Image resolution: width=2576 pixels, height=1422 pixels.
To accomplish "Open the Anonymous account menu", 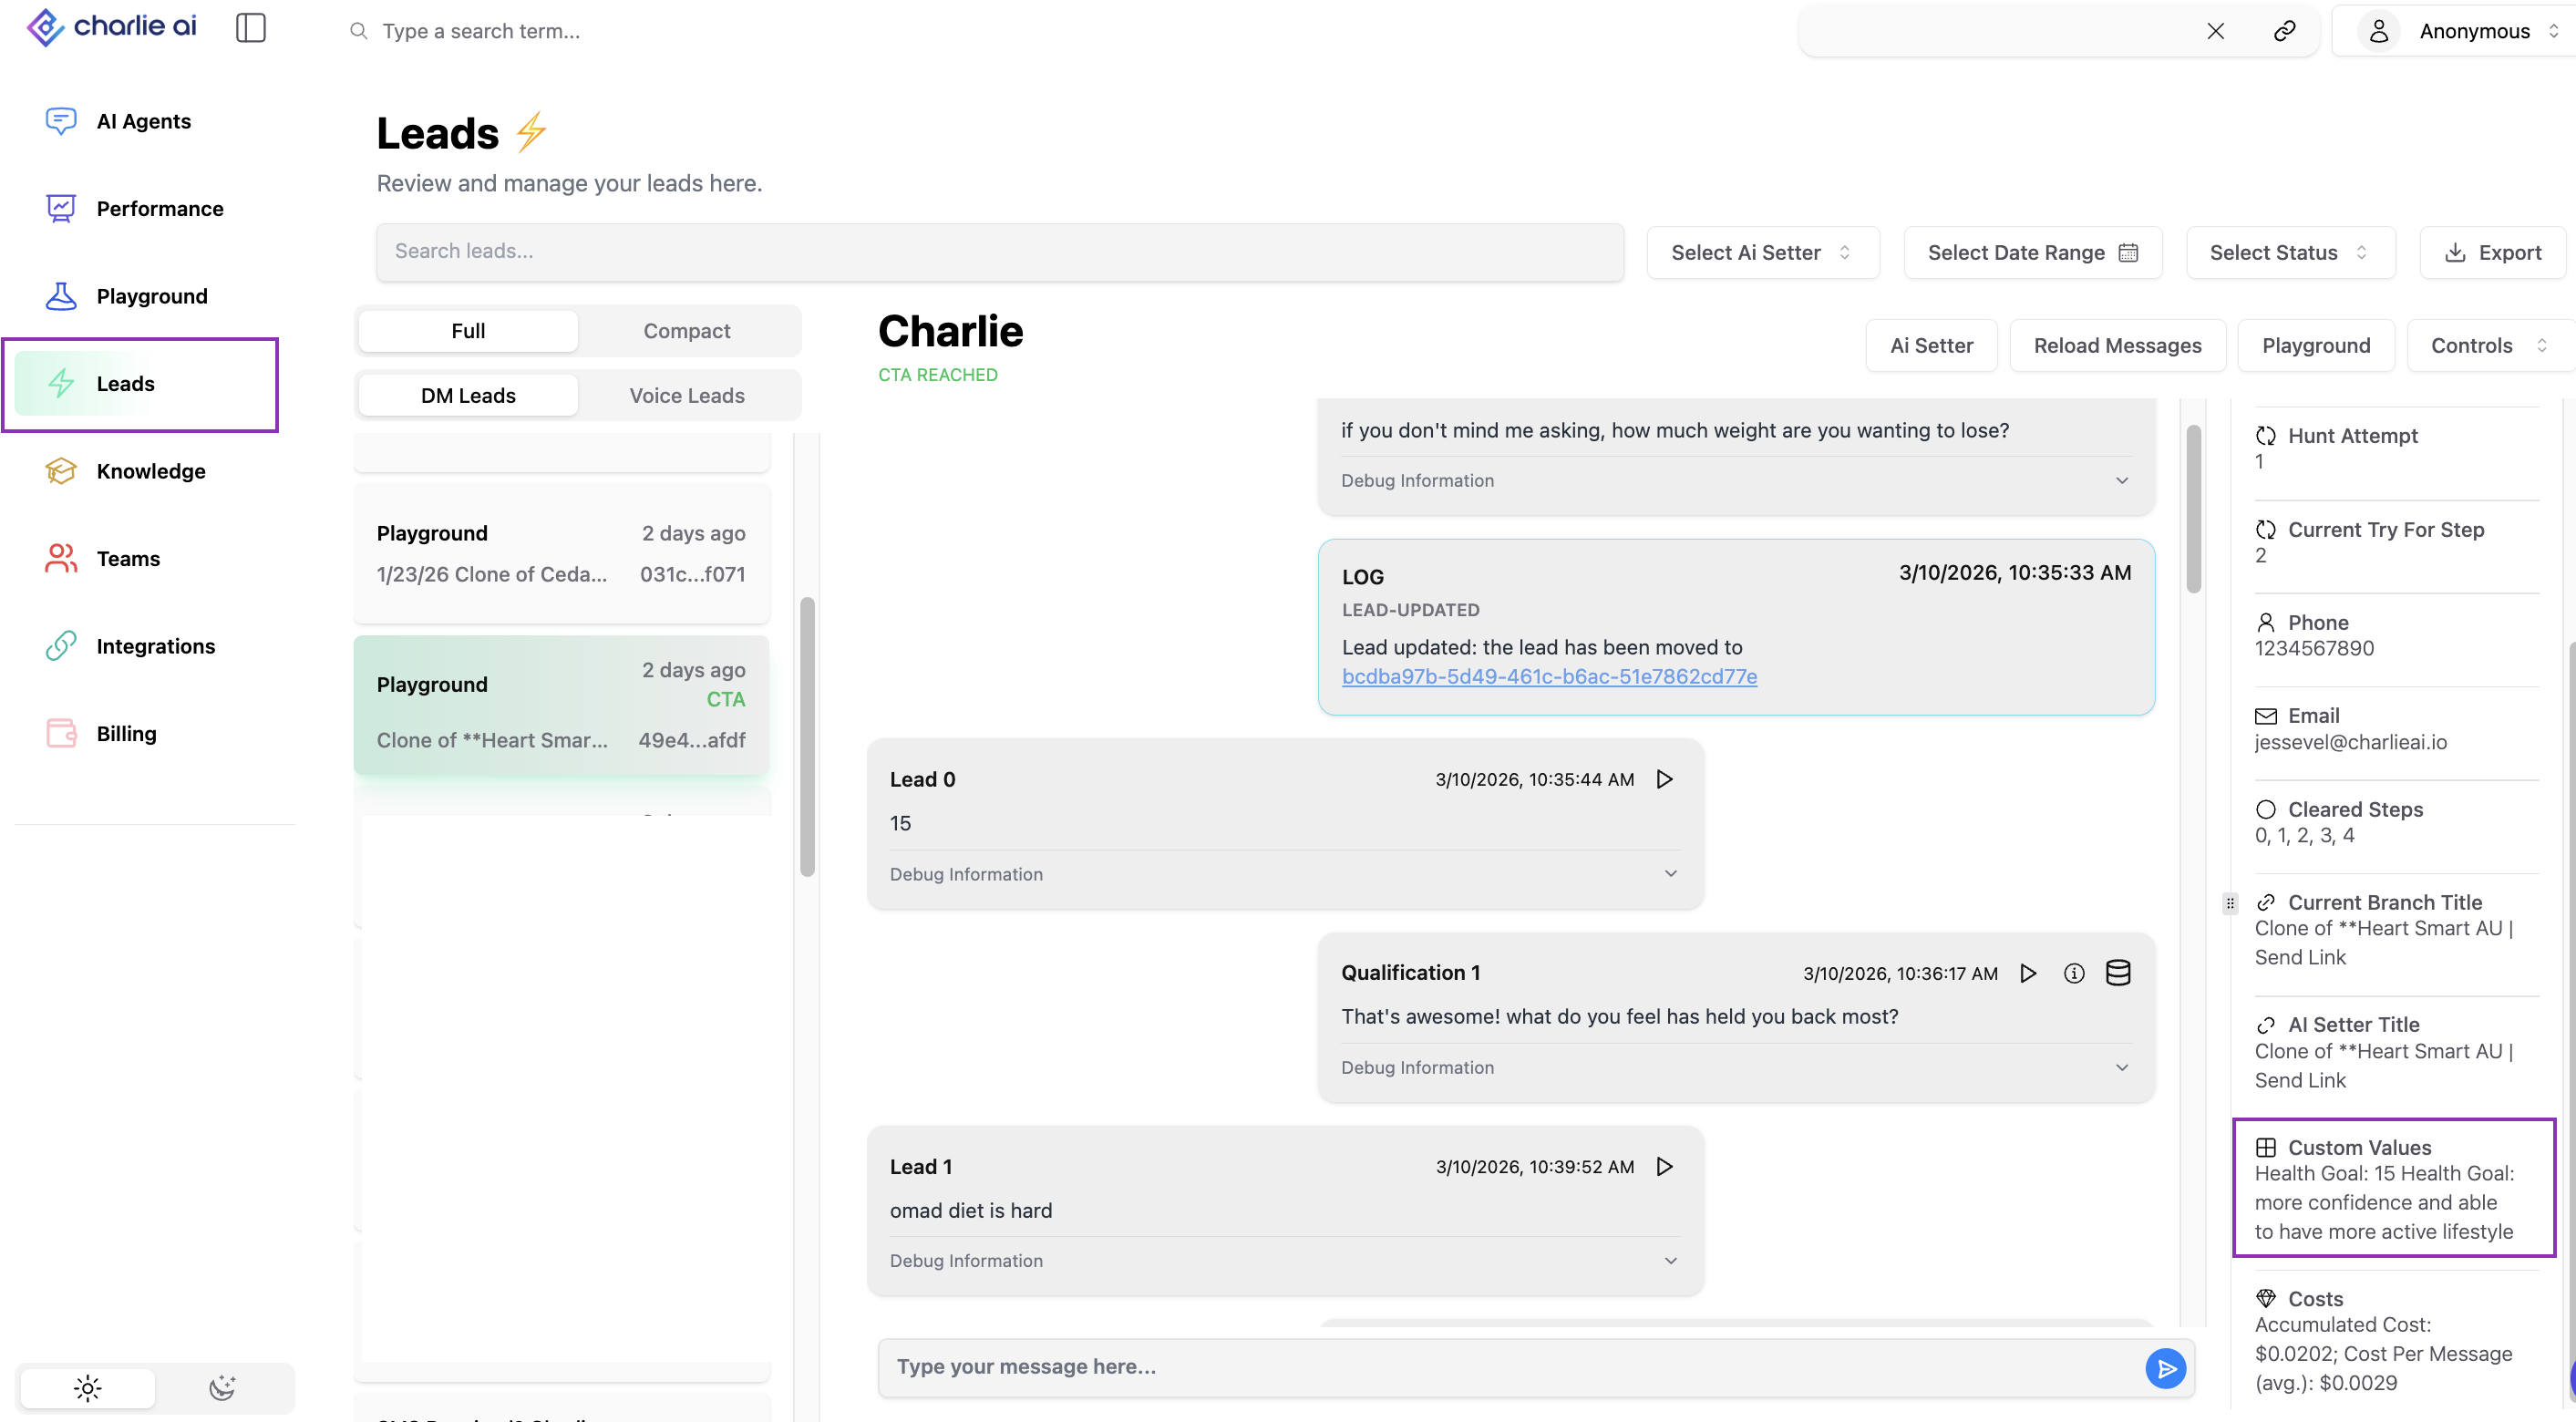I will coord(2457,31).
